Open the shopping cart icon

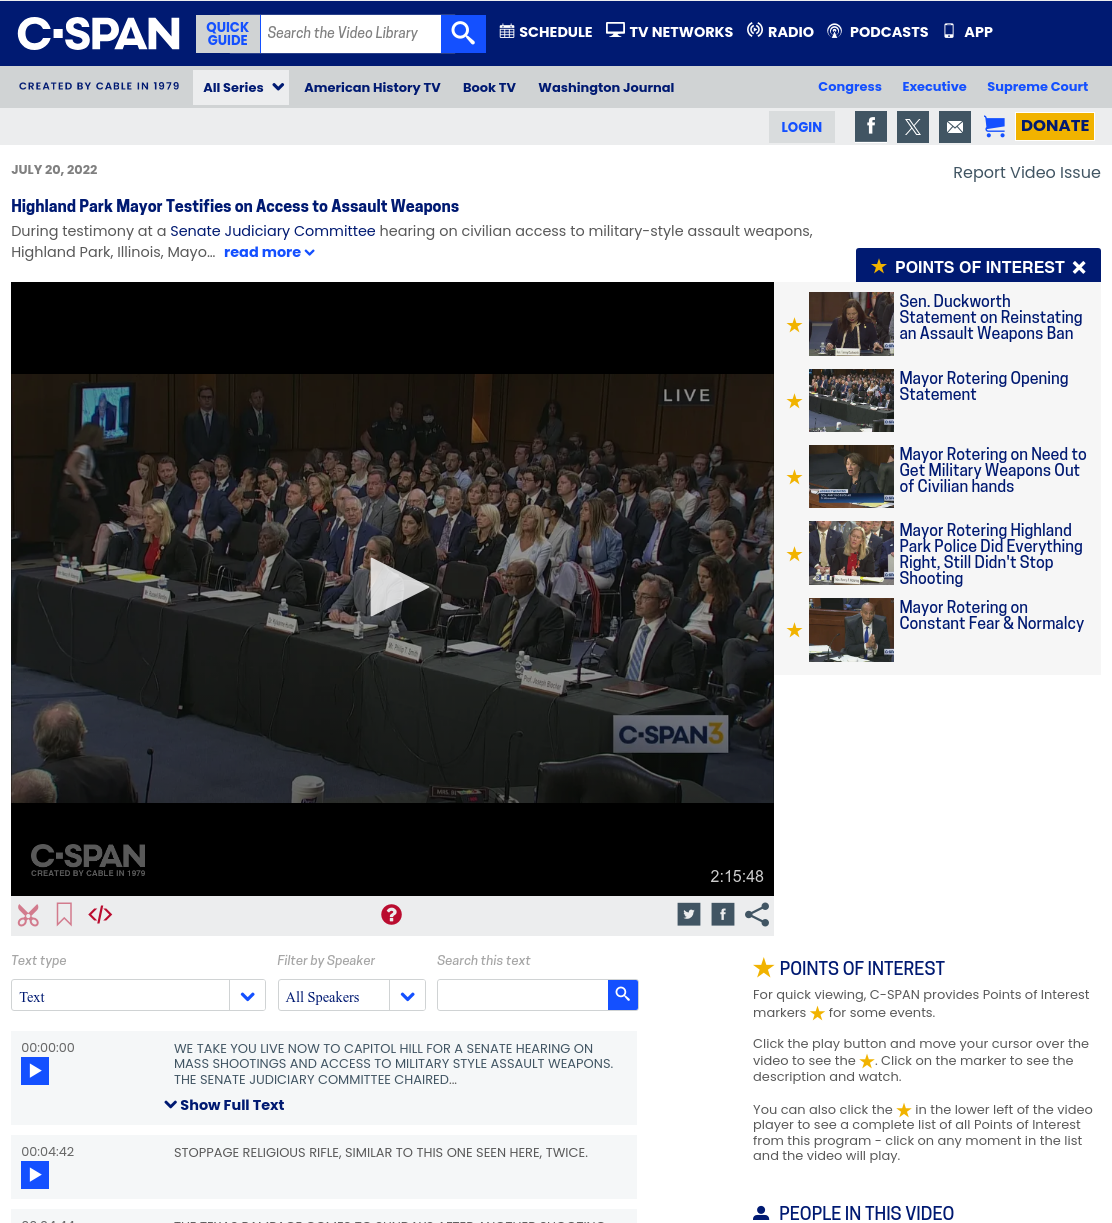[x=994, y=126]
